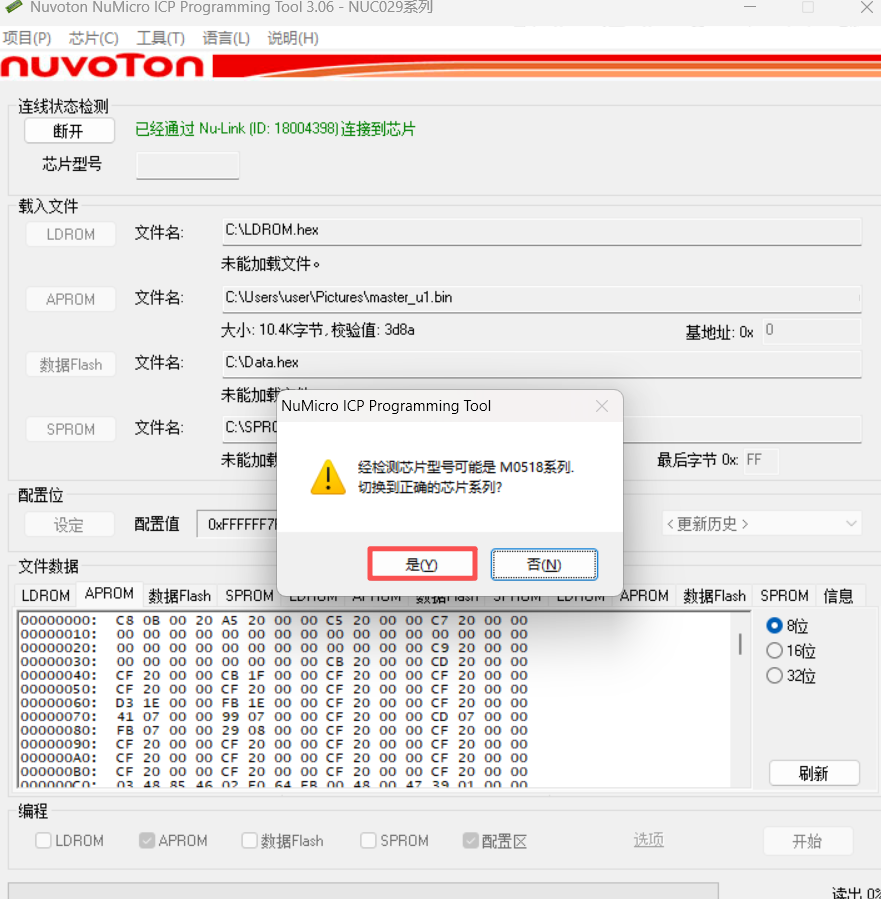Toggle the LDROM programming checkbox

pyautogui.click(x=44, y=841)
